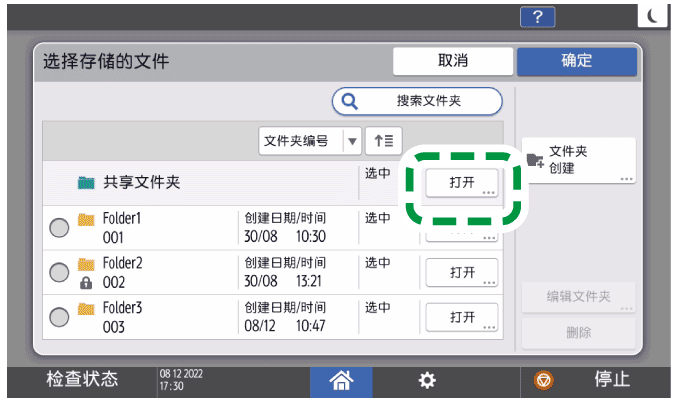Image resolution: width=675 pixels, height=400 pixels.
Task: Click the date 30/08 10:30
Action: [285, 236]
